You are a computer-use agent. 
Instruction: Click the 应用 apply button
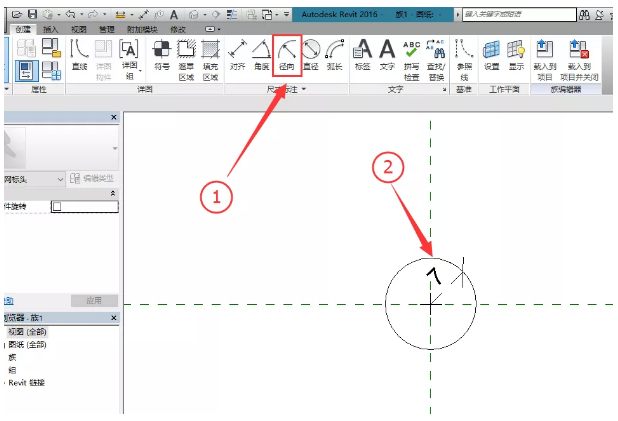93,301
